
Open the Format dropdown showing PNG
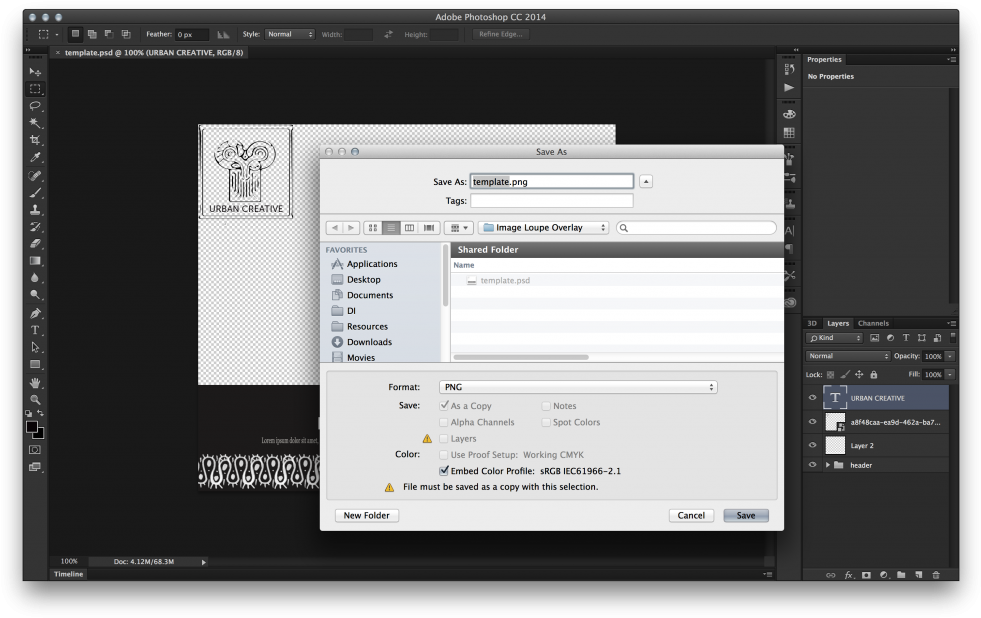[x=577, y=386]
